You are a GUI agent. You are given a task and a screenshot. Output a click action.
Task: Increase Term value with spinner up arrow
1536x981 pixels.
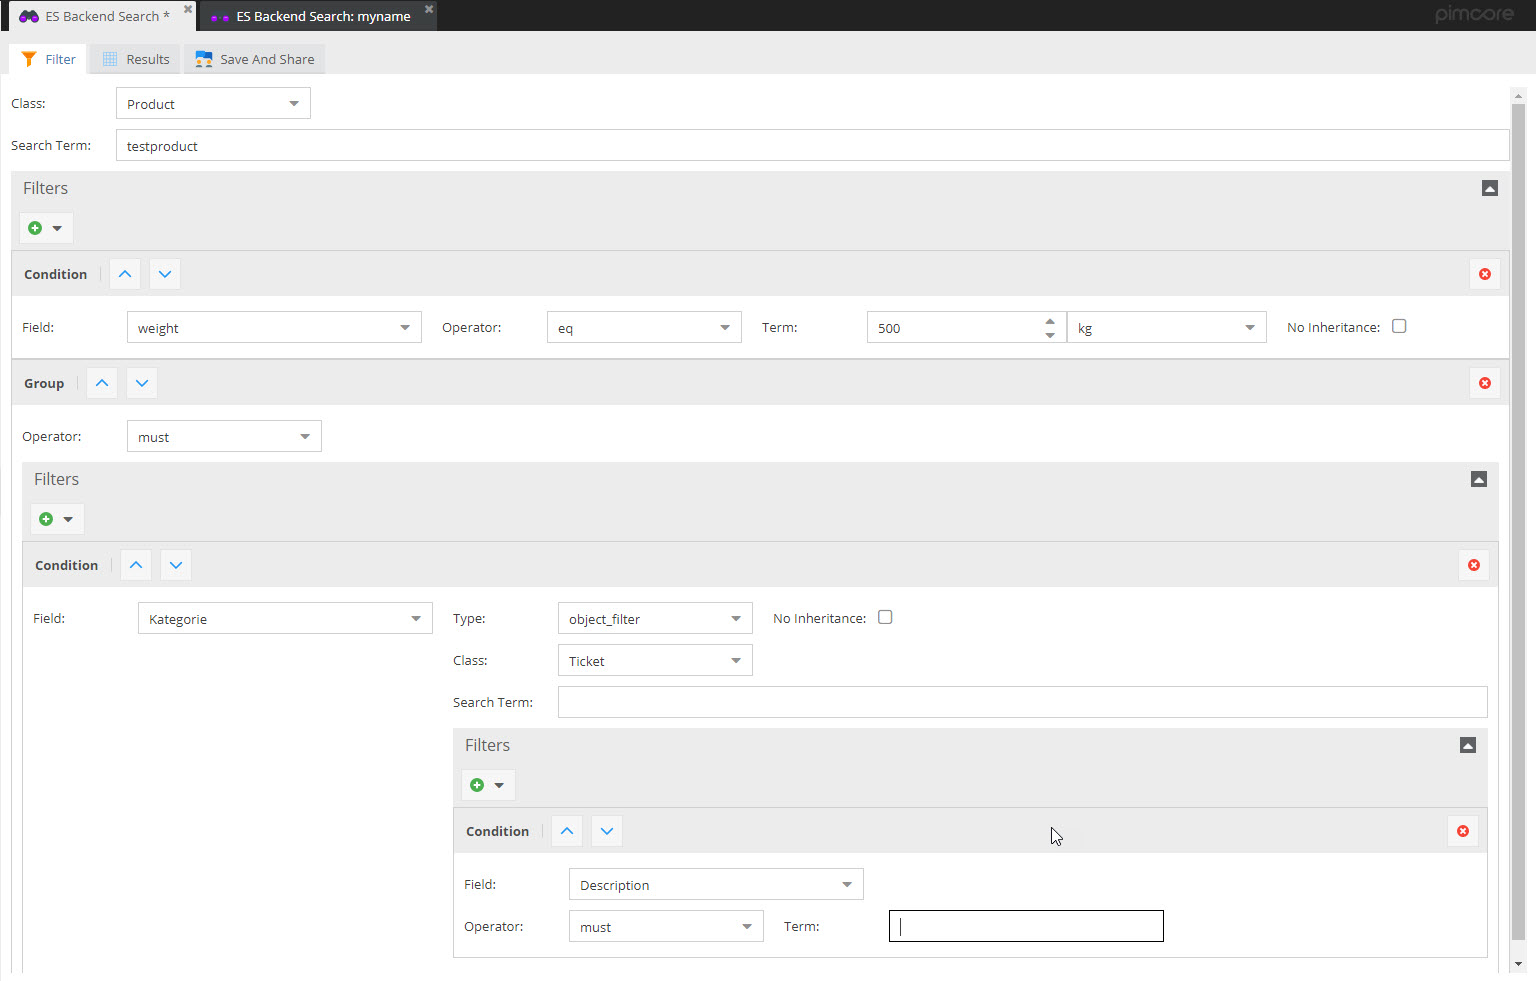1050,321
